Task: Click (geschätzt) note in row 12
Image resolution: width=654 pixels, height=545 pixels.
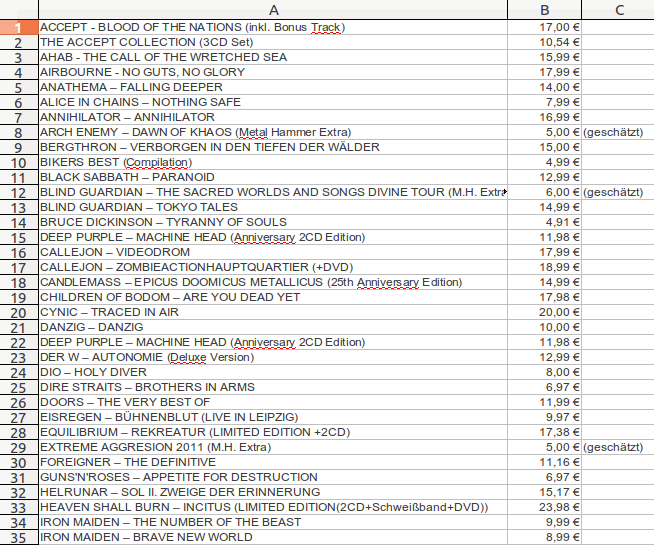Action: (x=618, y=193)
